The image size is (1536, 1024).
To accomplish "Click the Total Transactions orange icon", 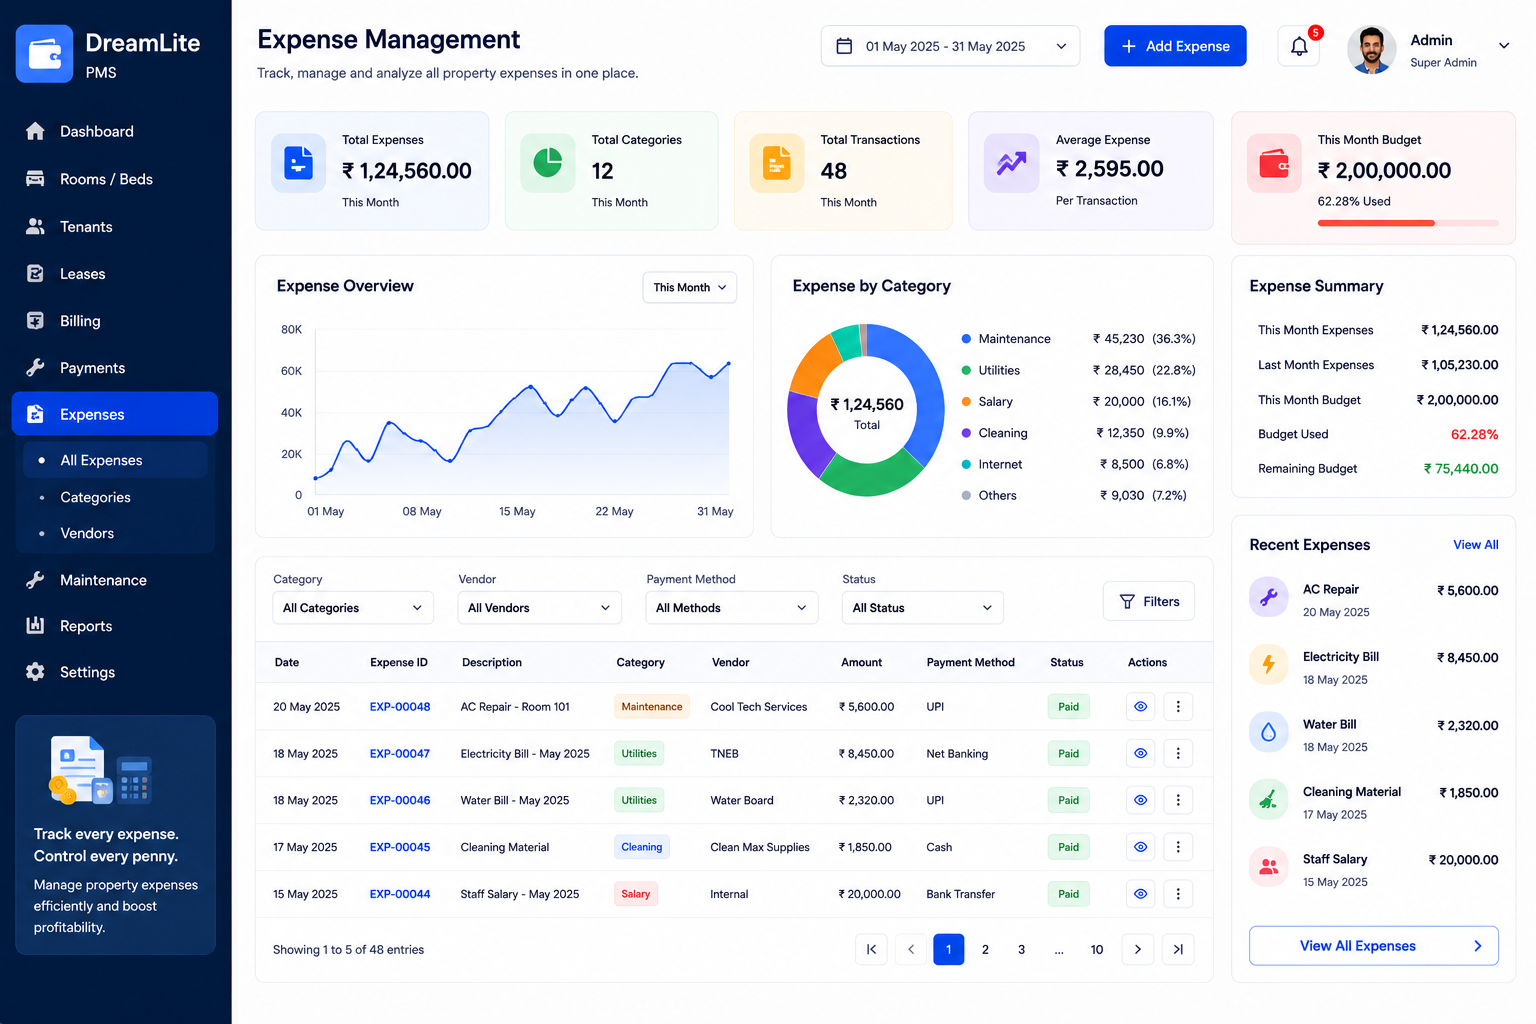I will click(x=777, y=163).
